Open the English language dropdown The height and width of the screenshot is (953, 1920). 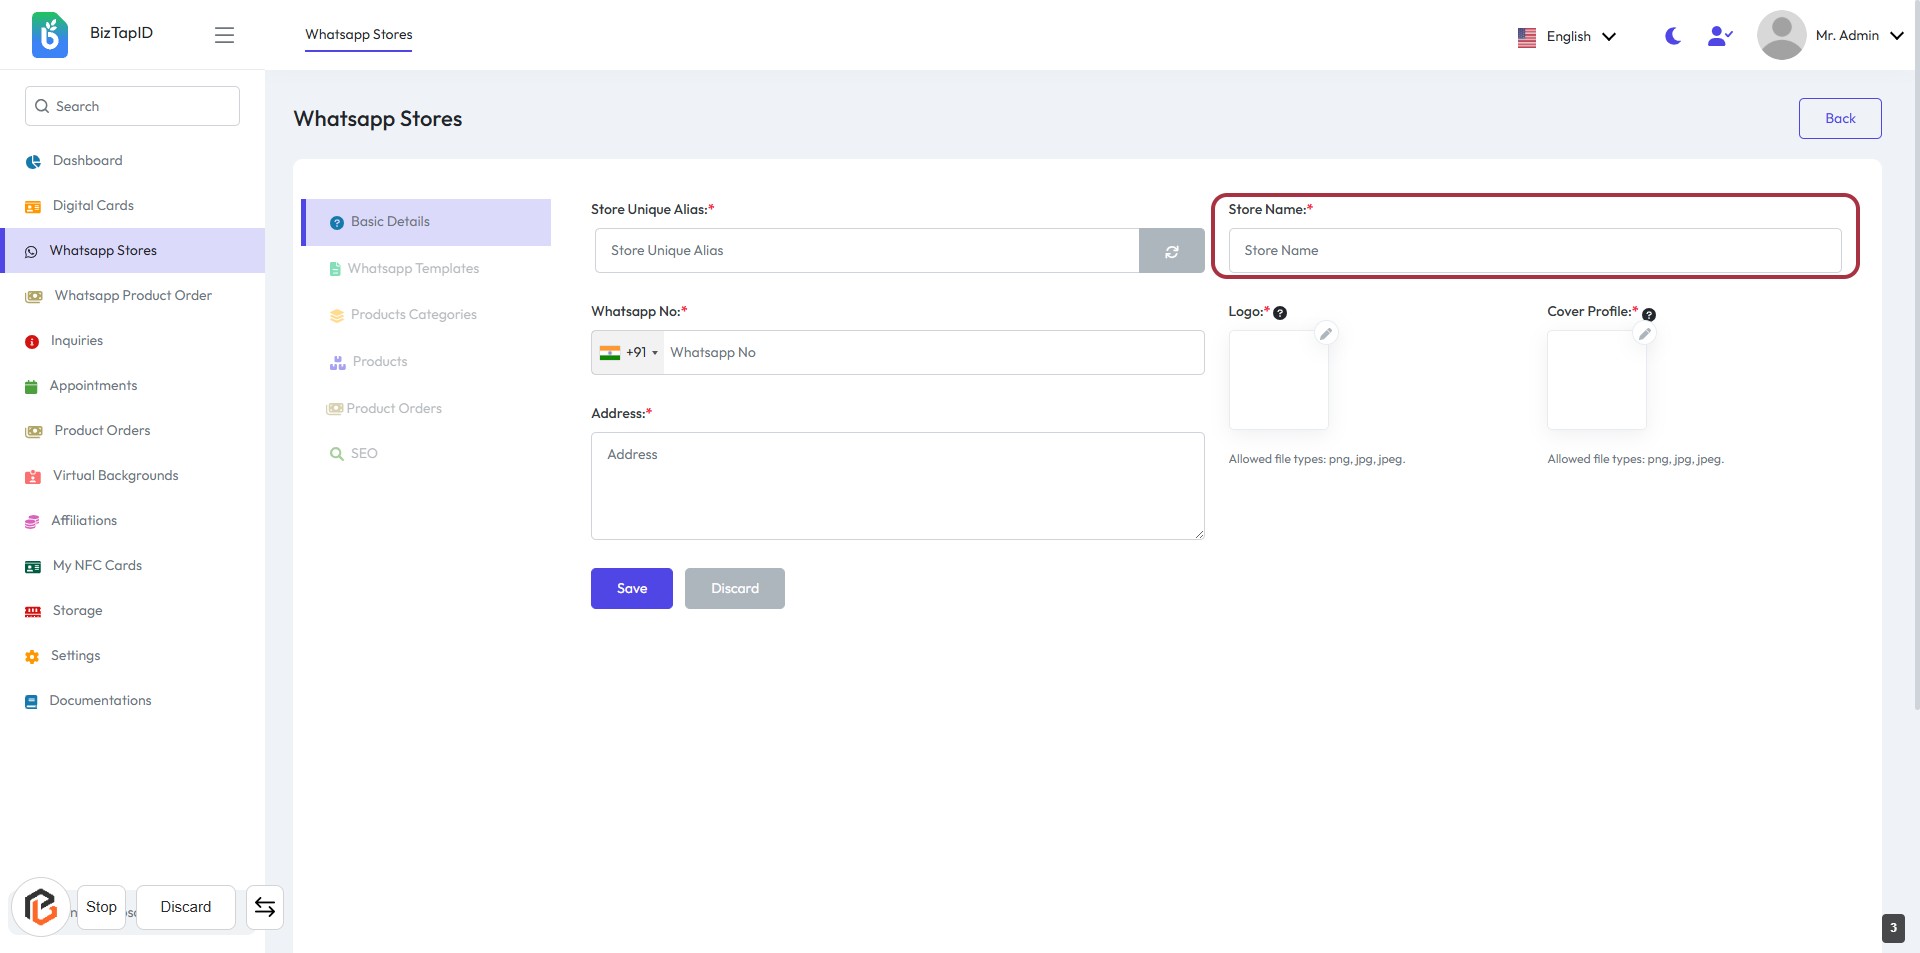point(1566,37)
